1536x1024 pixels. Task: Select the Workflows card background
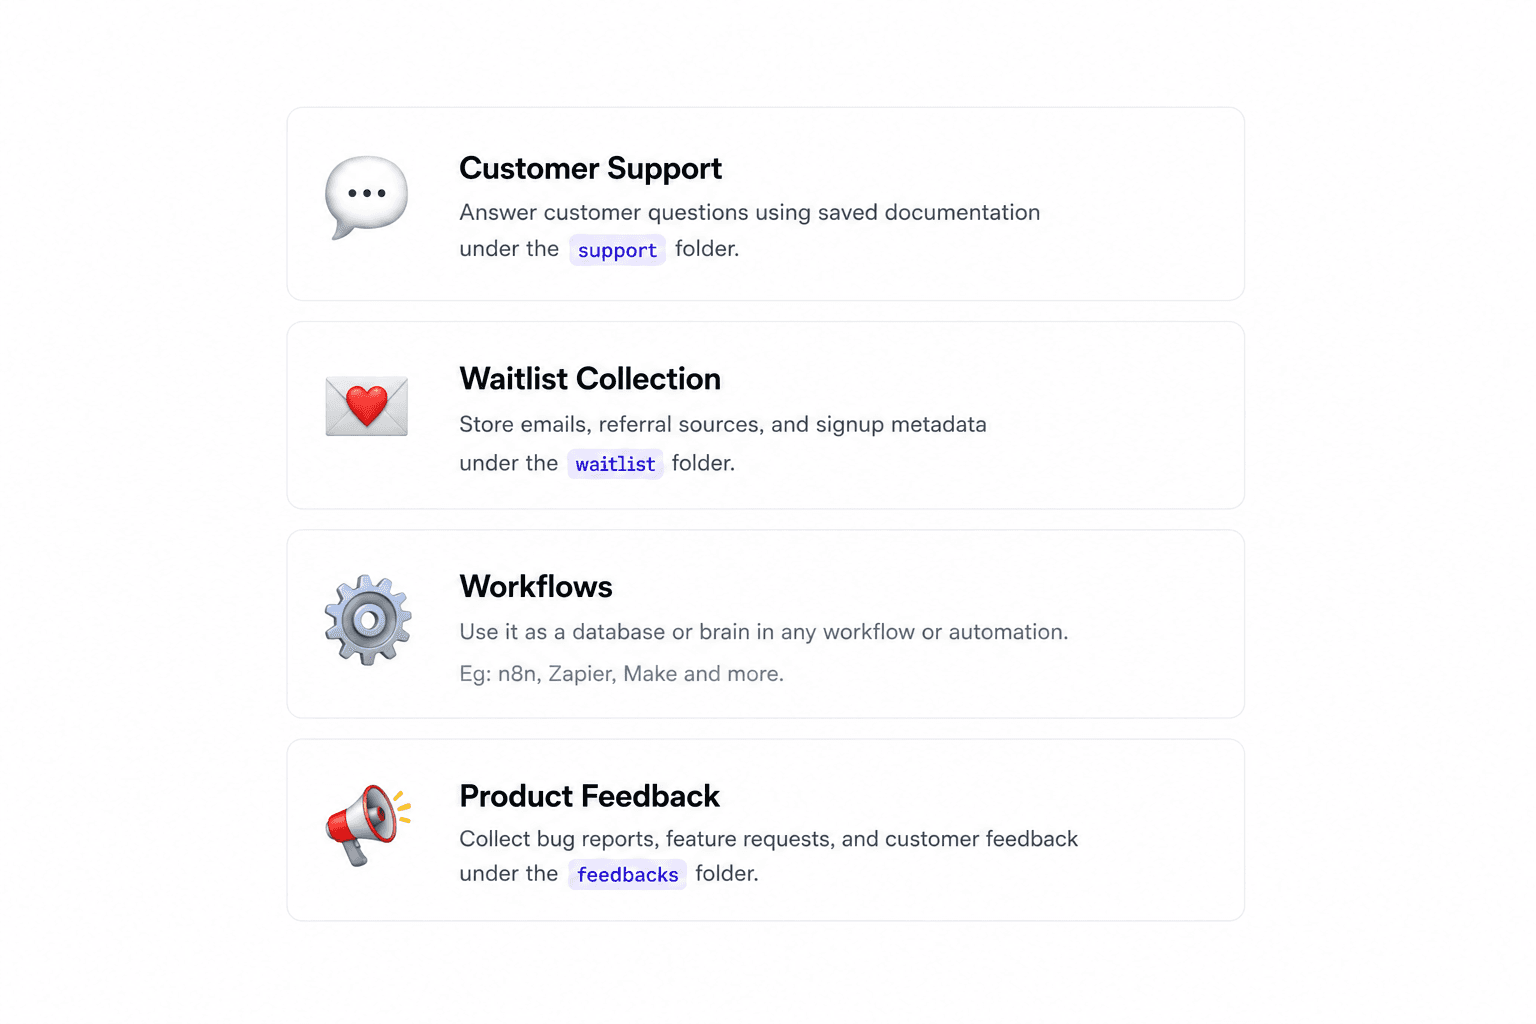pyautogui.click(x=766, y=624)
